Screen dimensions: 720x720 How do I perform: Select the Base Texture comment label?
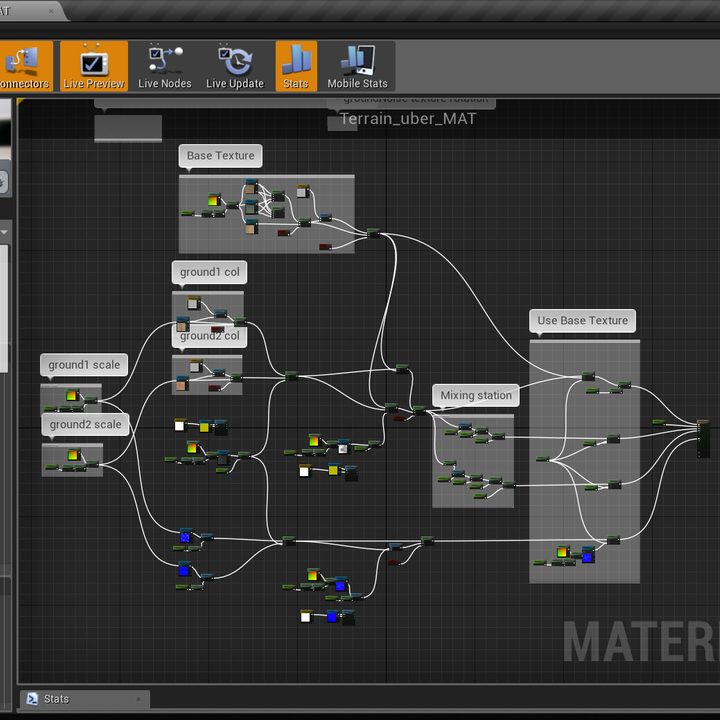click(220, 156)
